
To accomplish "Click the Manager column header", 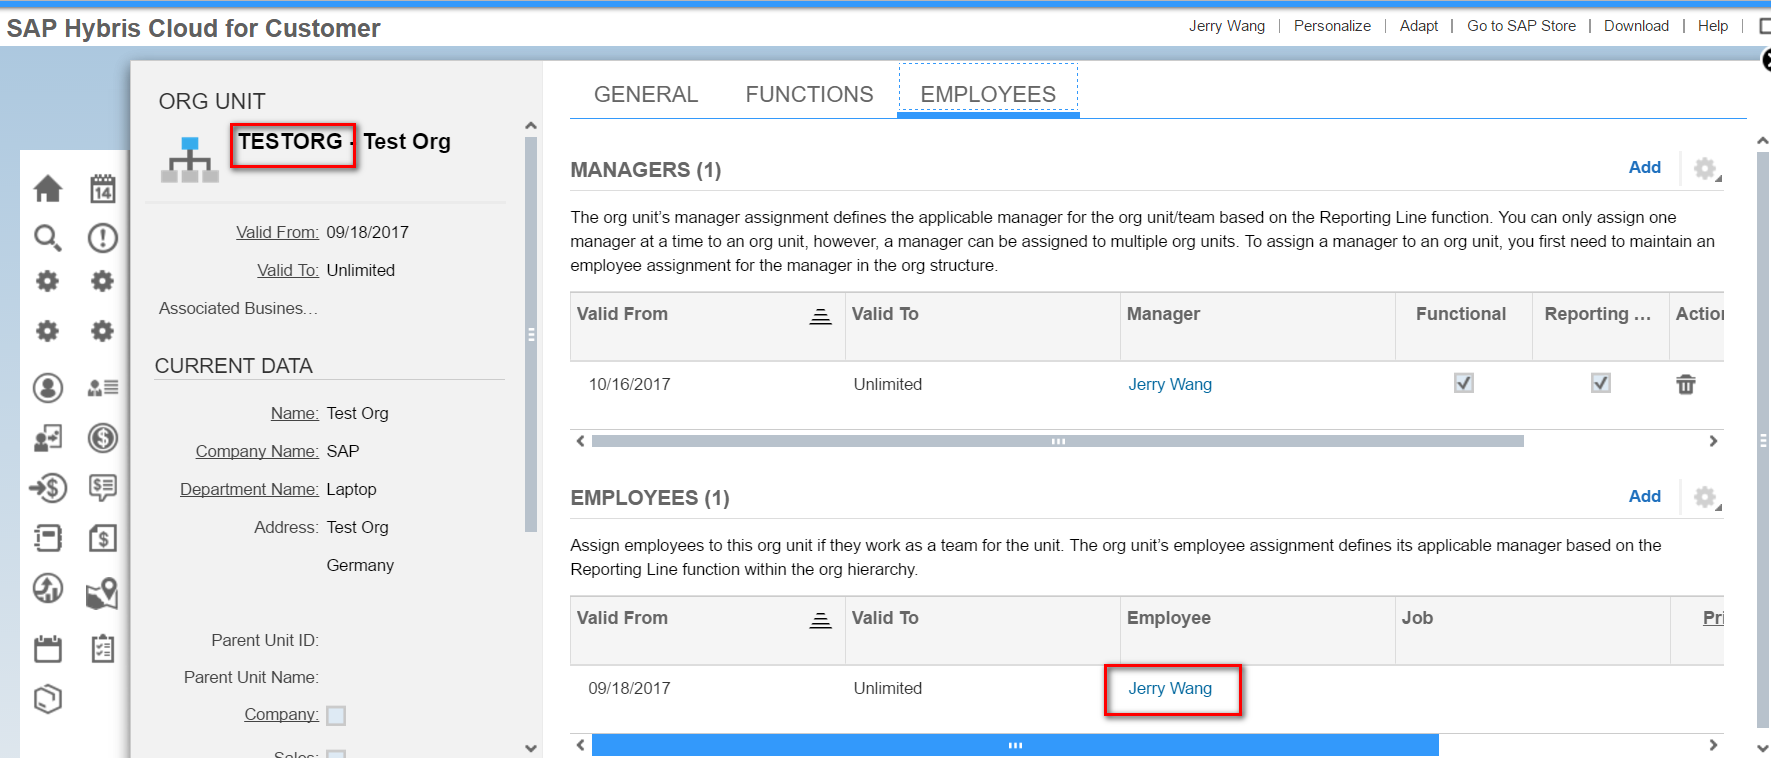I will click(1258, 326).
